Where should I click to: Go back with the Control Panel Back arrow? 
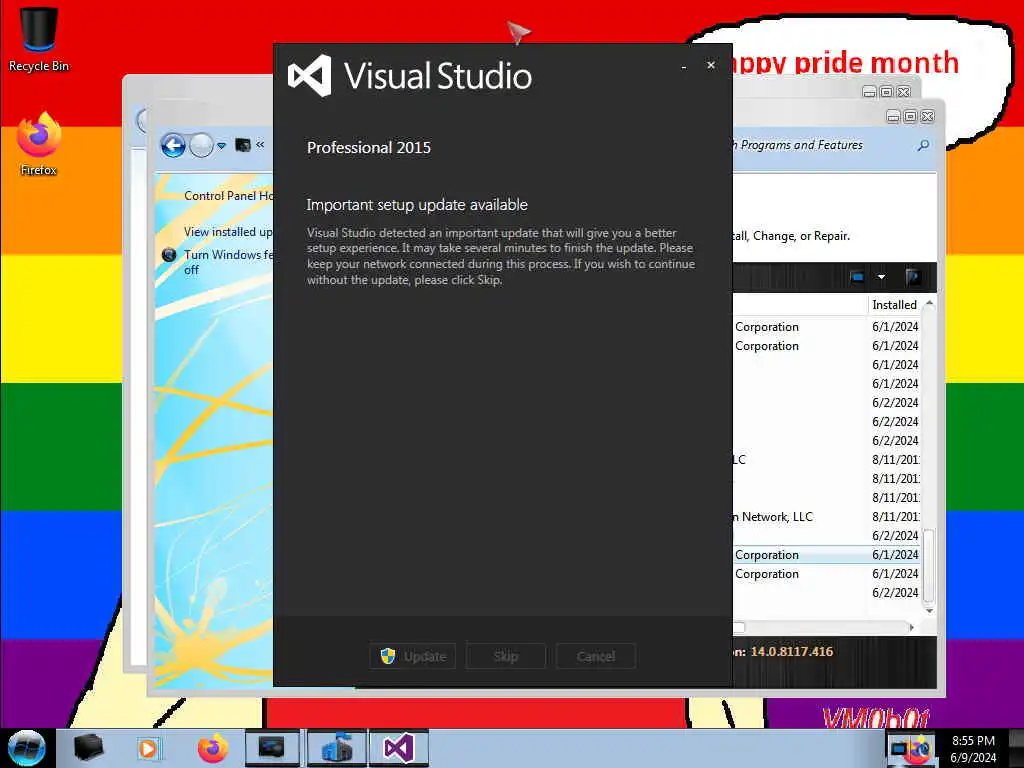[173, 145]
